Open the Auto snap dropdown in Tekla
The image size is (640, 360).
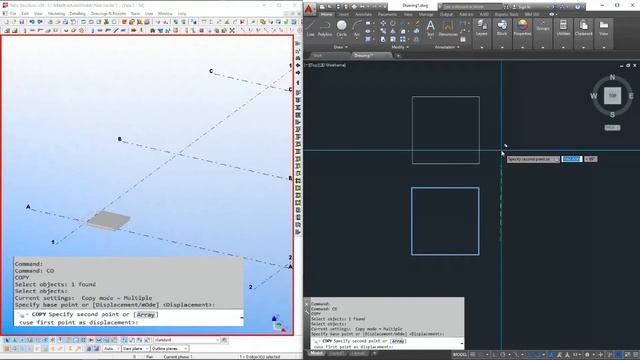tap(111, 349)
